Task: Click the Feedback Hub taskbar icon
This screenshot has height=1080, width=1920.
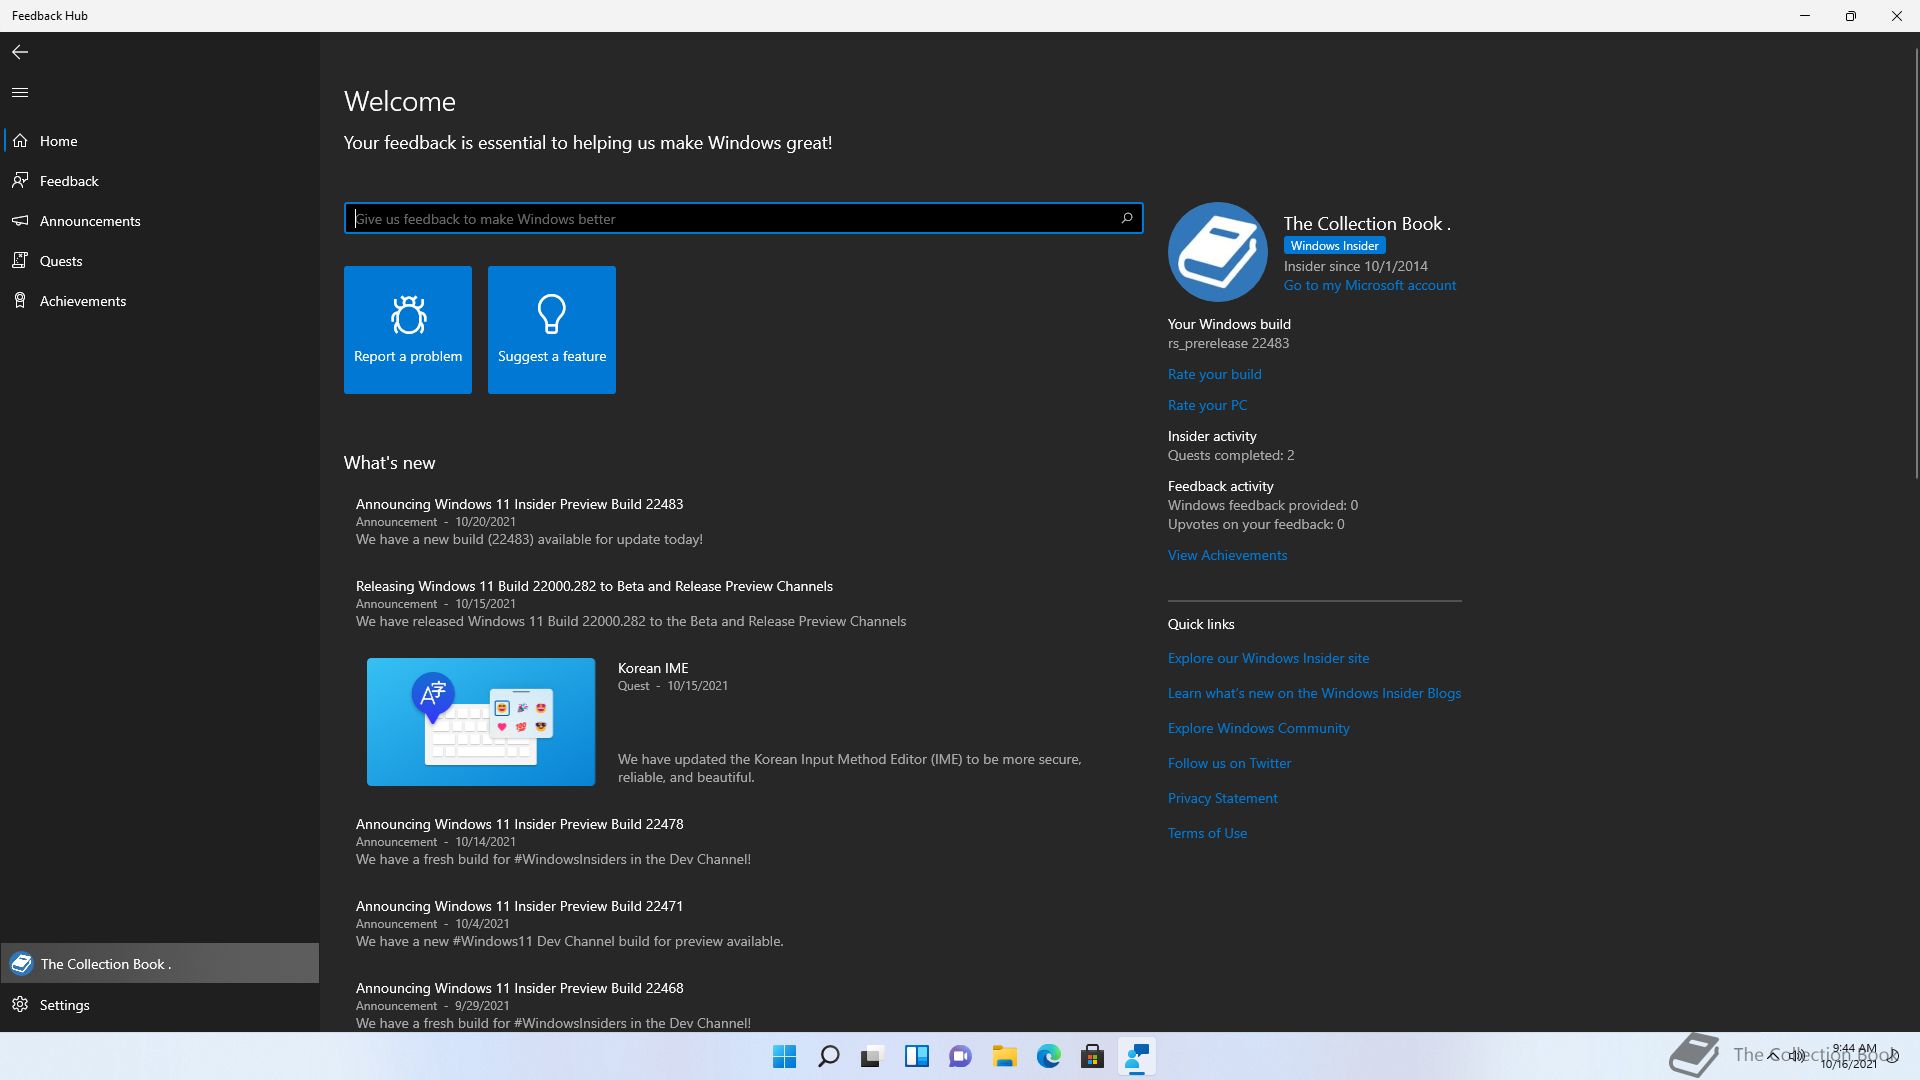Action: [1137, 1056]
